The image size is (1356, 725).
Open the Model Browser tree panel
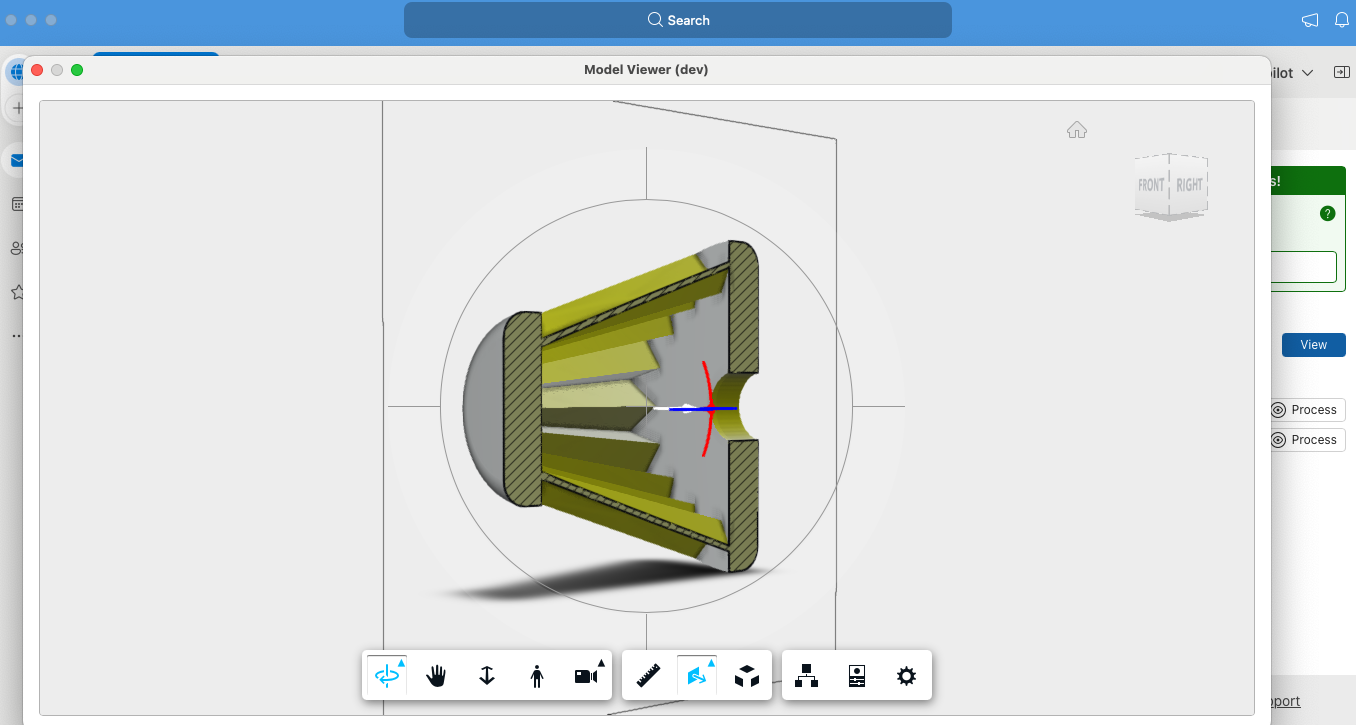click(x=806, y=676)
